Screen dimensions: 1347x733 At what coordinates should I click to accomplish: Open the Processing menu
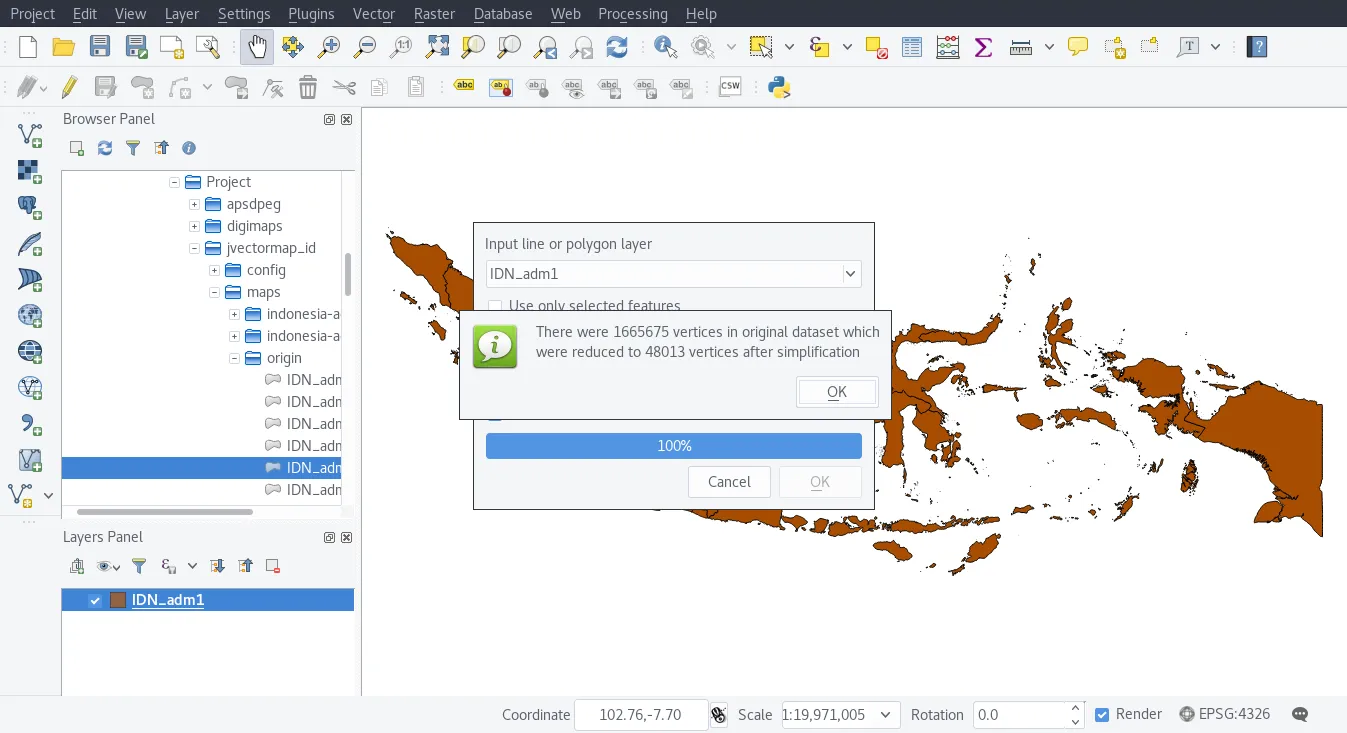pos(632,14)
